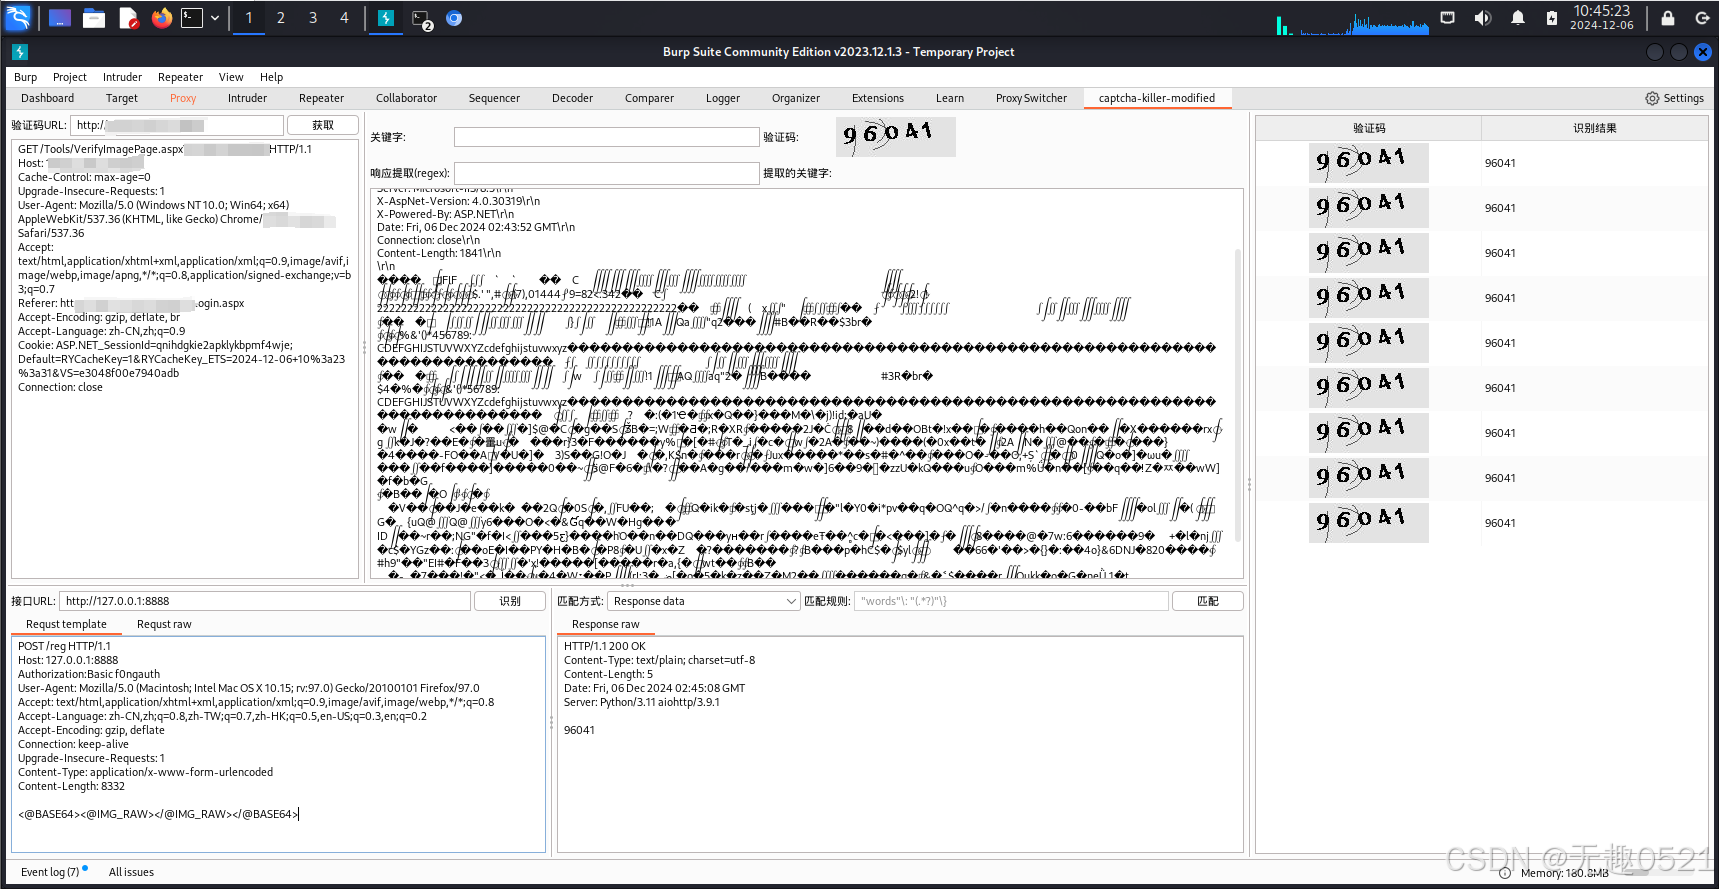Viewport: 1719px width, 889px height.
Task: Click the show desktop icon in taskbar
Action: tap(60, 18)
